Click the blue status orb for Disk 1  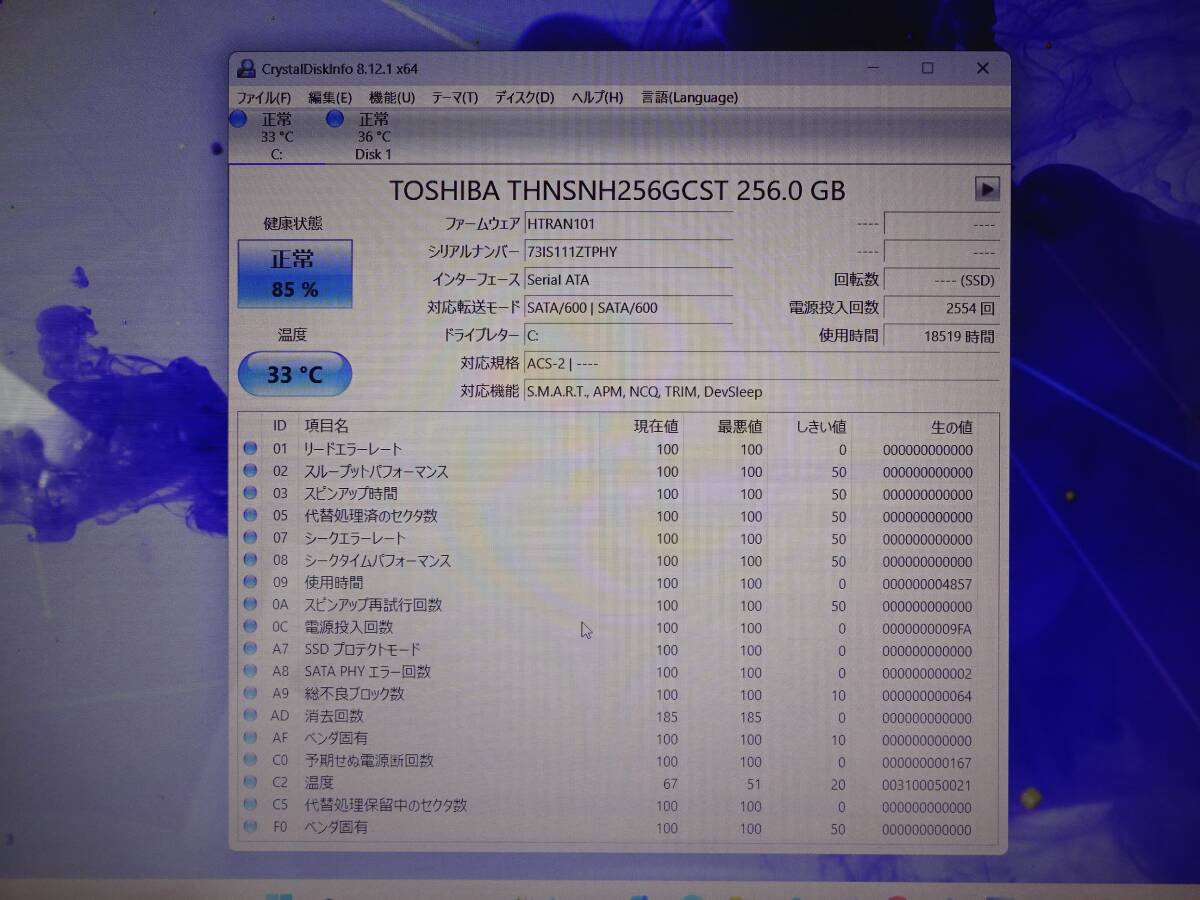[x=335, y=119]
